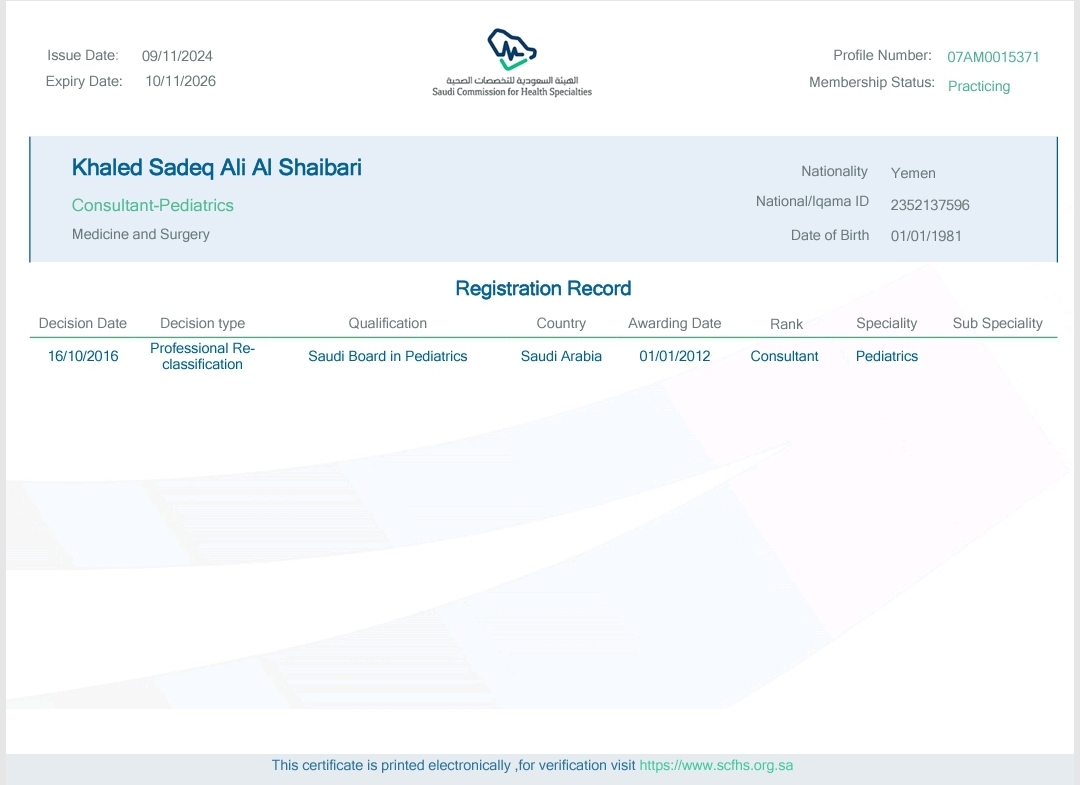This screenshot has height=785, width=1080.
Task: Click the Iqama ID number 2352137596
Action: pos(930,205)
